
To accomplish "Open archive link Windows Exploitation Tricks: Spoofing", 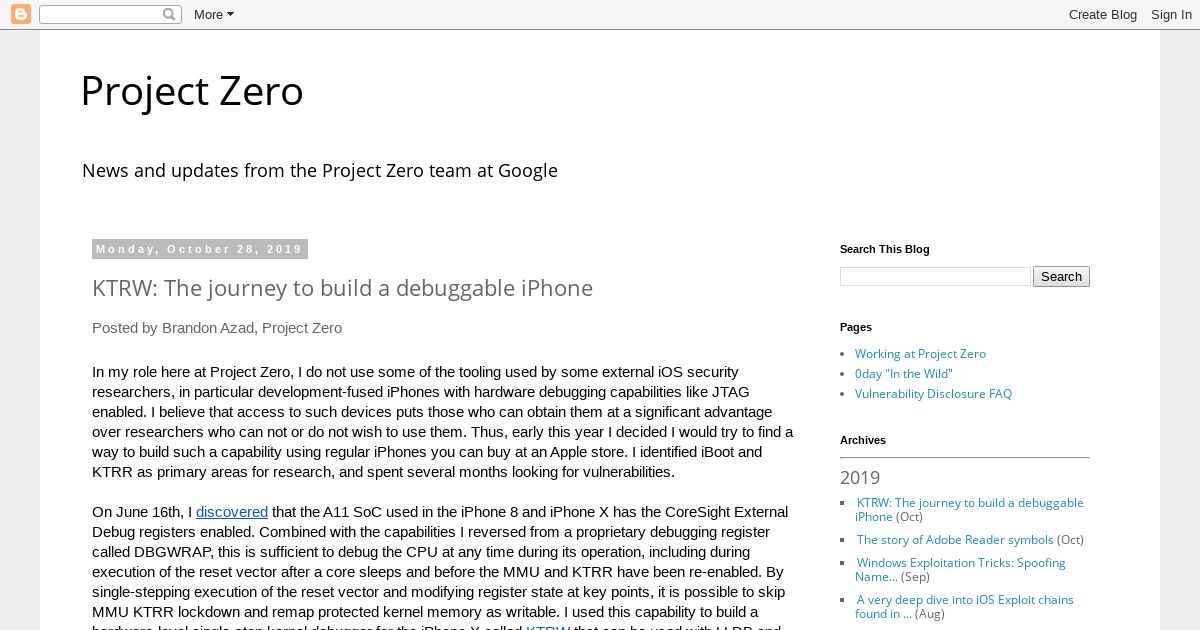I will [x=960, y=569].
